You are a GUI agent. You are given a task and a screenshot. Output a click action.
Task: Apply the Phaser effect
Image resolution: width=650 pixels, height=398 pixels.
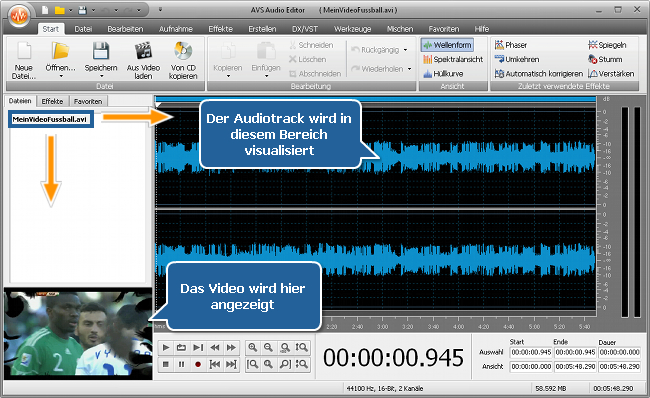[511, 45]
